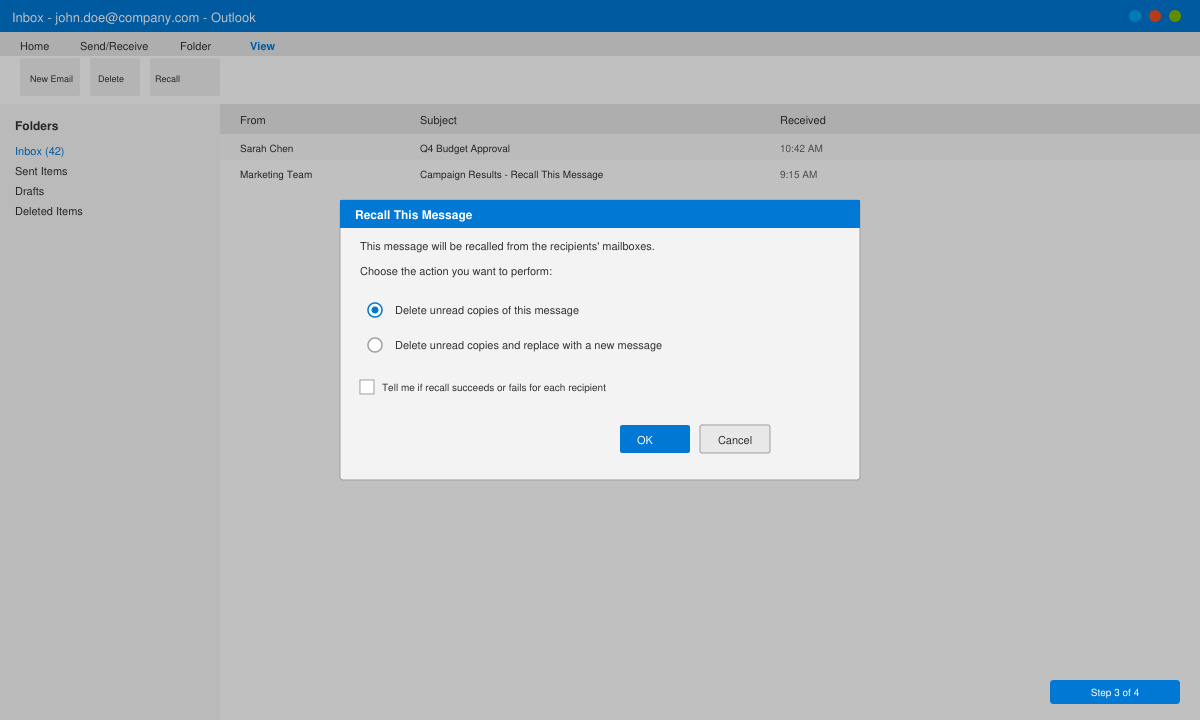Screen dimensions: 1200x720
Task: Open the Sent Items folder
Action: pos(41,171)
